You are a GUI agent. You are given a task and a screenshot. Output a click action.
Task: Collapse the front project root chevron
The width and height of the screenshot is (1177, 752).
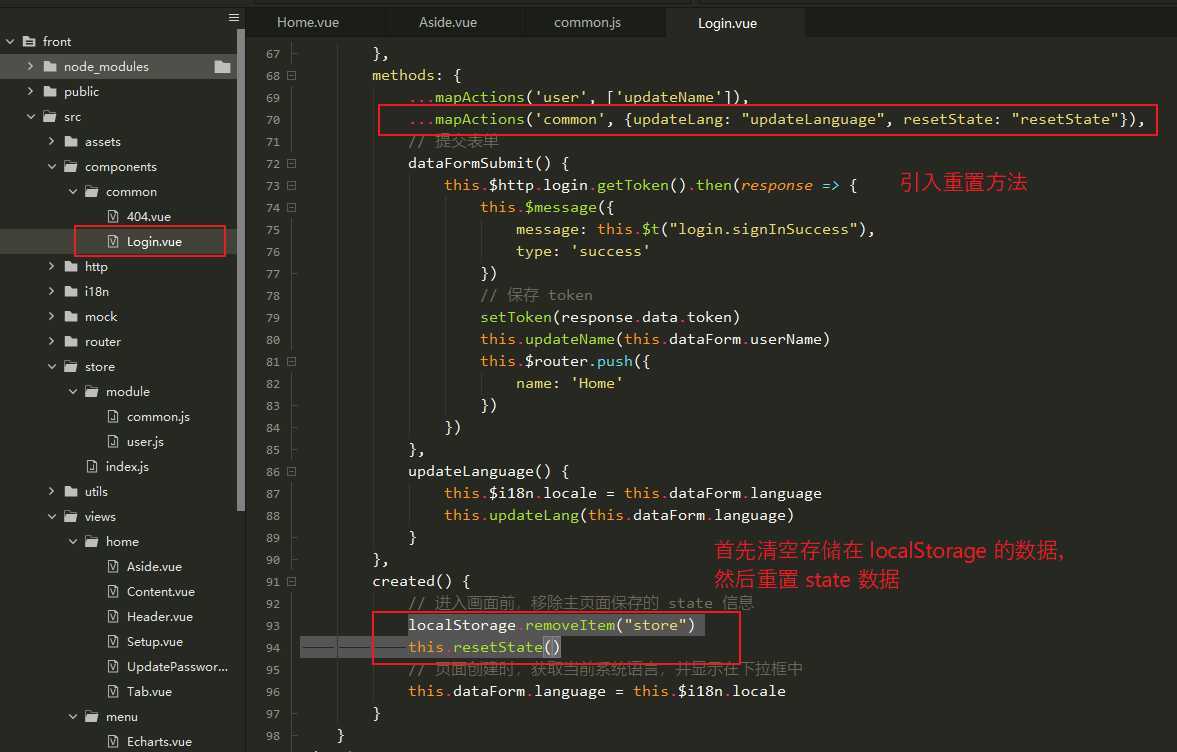coord(10,41)
